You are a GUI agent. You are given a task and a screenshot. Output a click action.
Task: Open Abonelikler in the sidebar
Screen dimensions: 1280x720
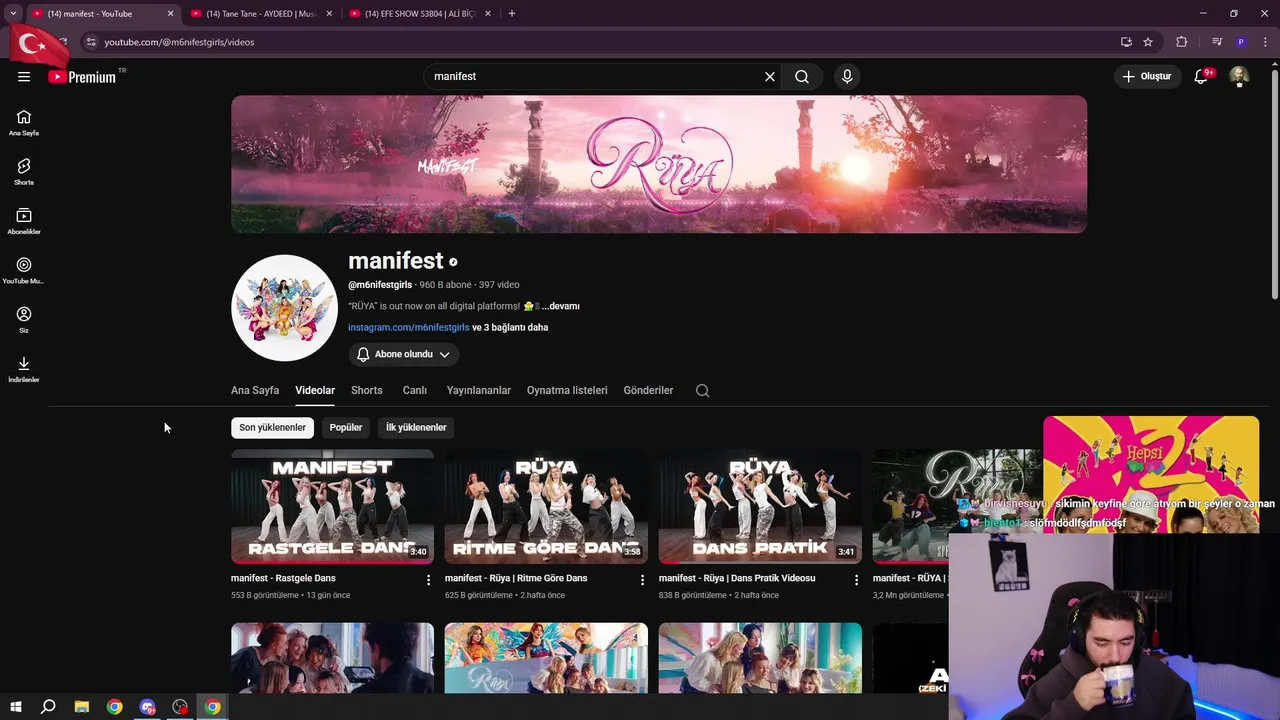[24, 221]
